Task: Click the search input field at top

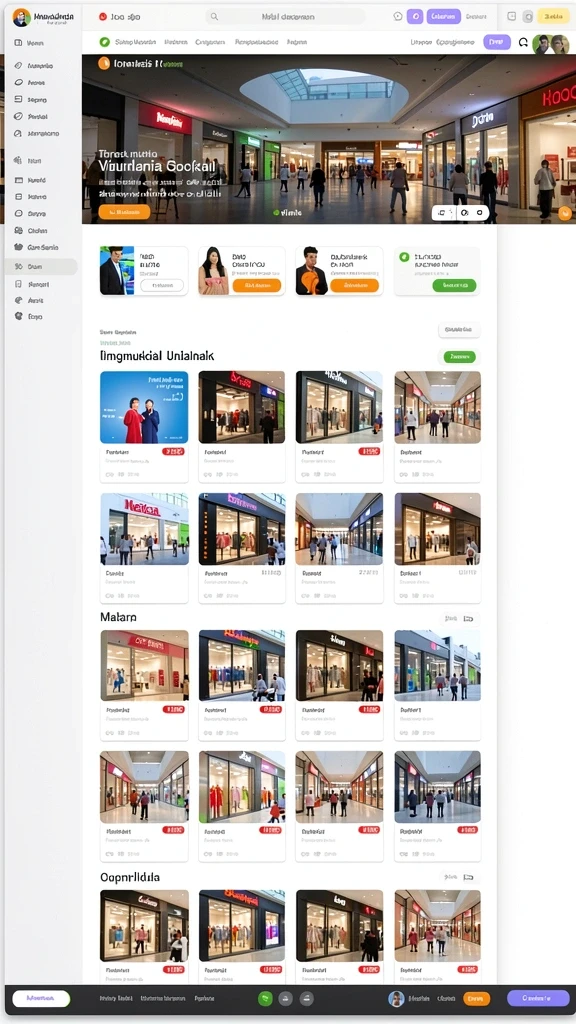Action: [285, 17]
